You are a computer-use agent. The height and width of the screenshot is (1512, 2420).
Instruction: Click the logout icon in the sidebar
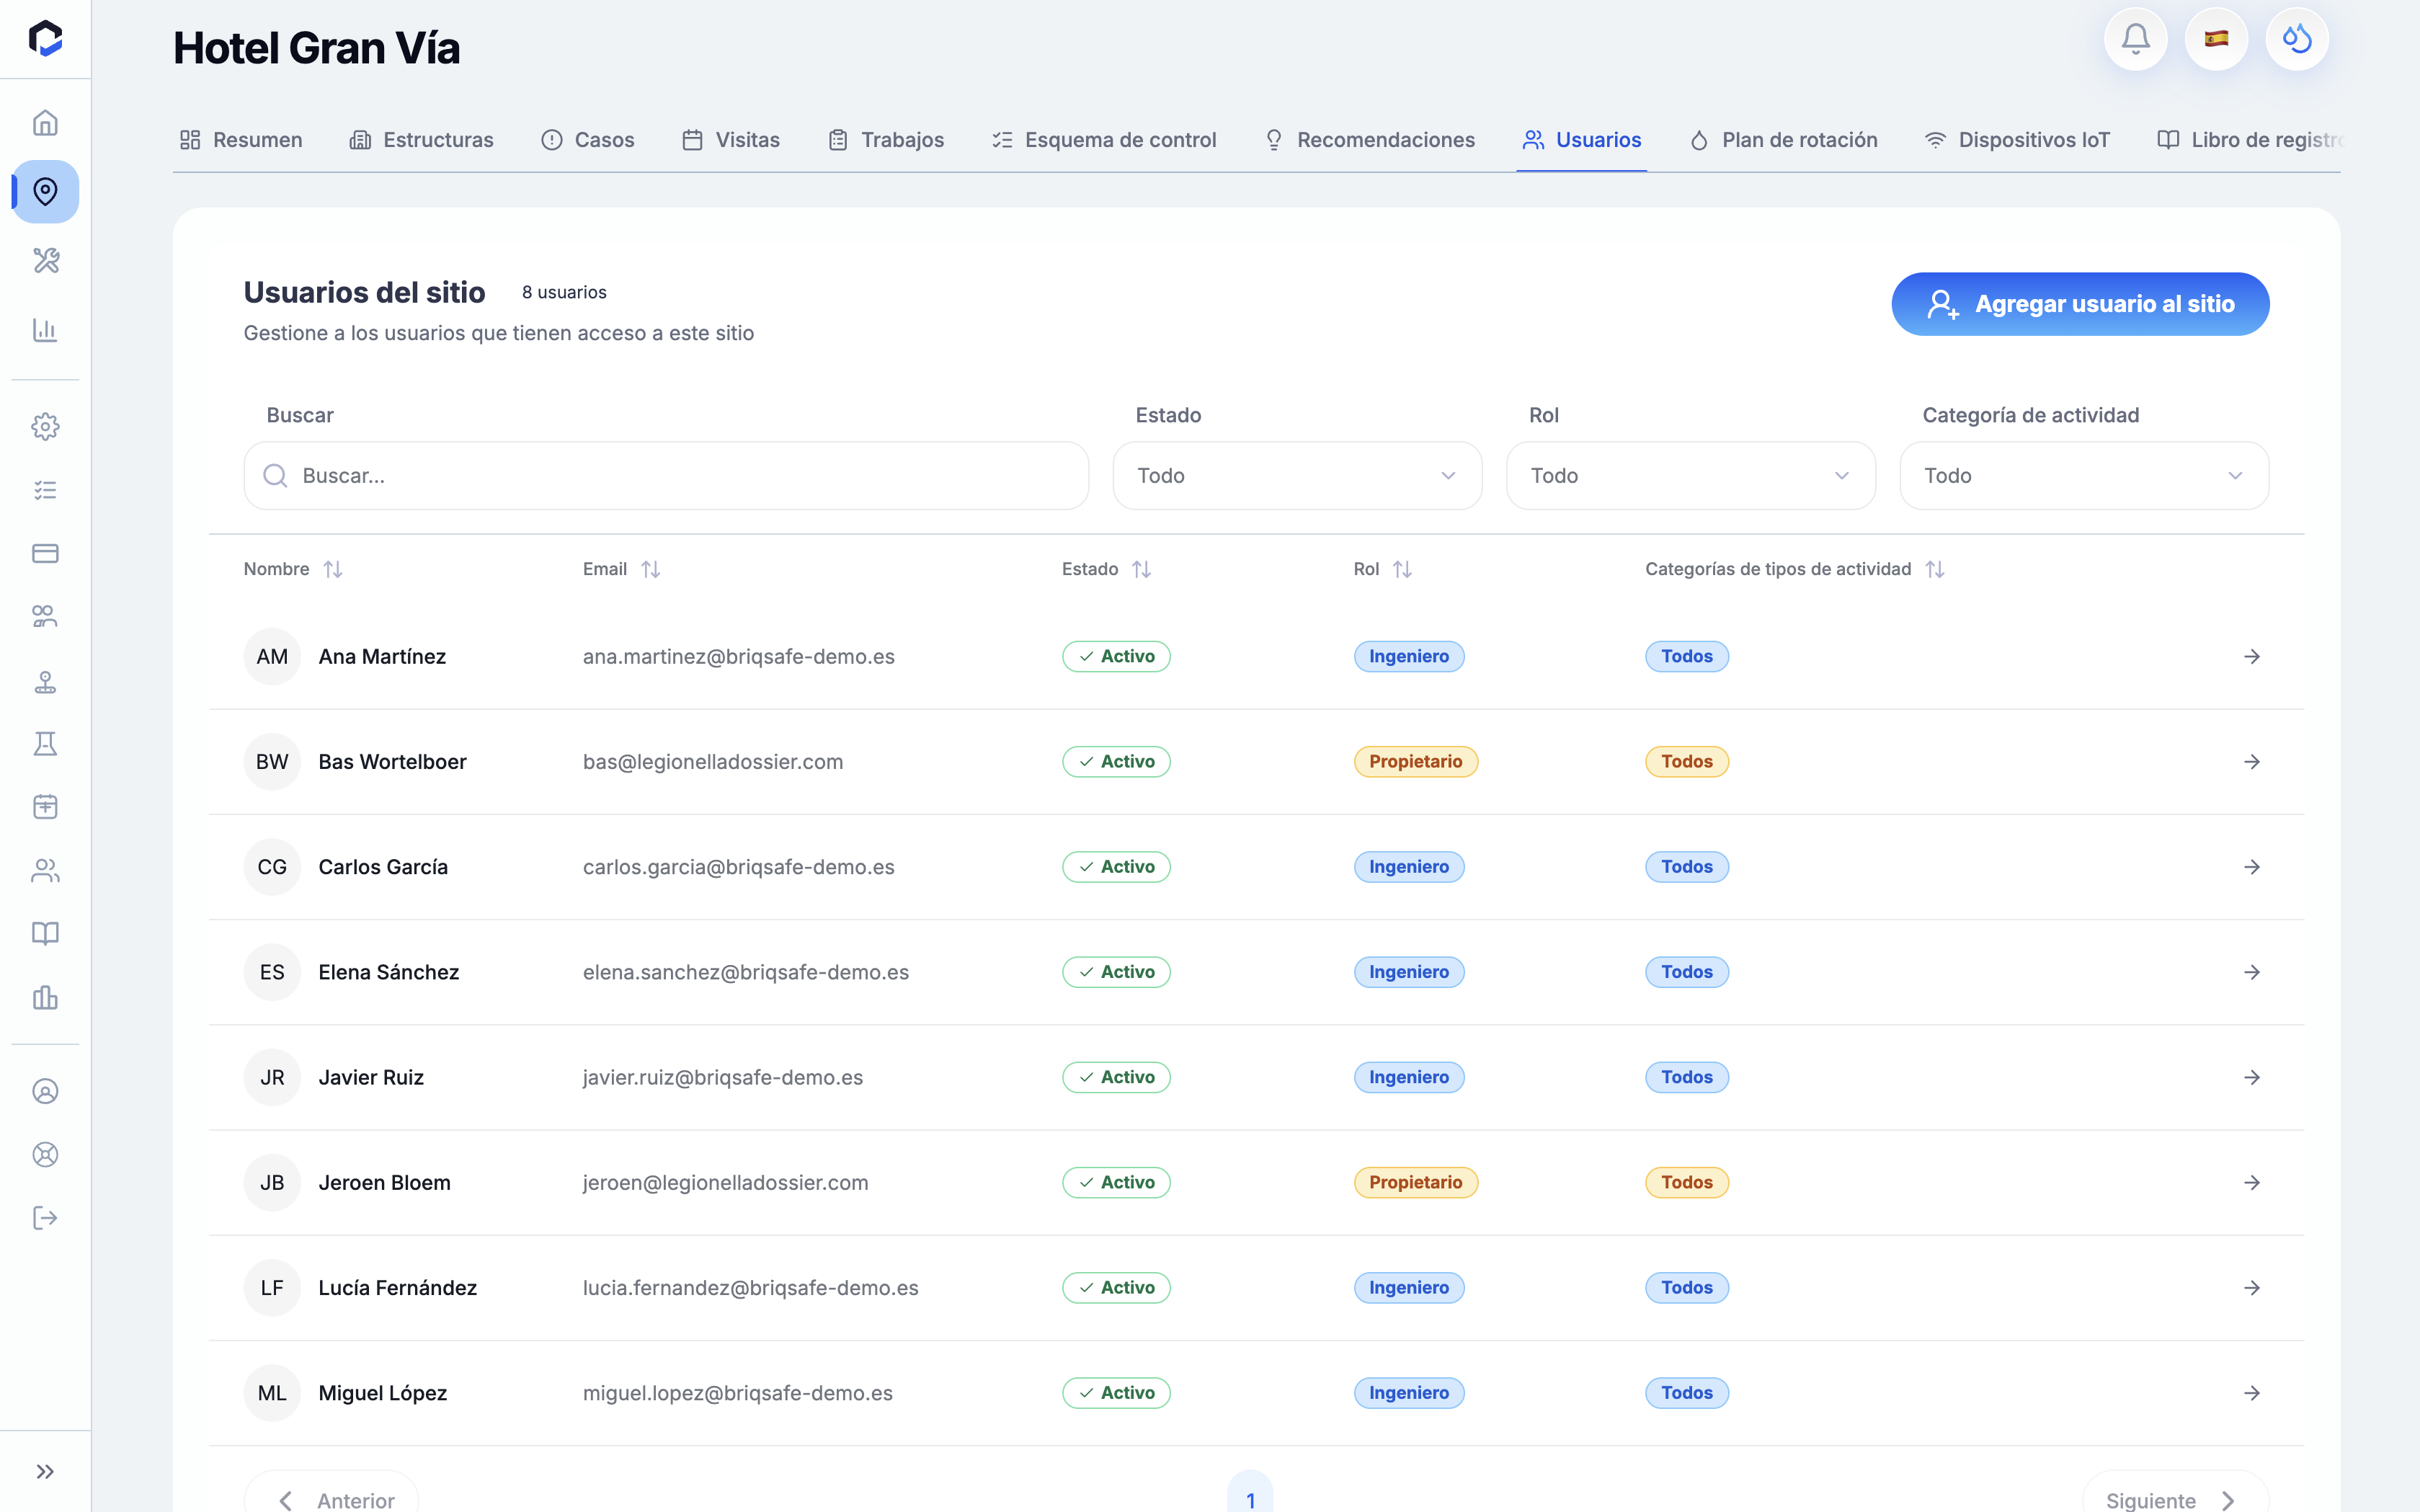[x=45, y=1217]
